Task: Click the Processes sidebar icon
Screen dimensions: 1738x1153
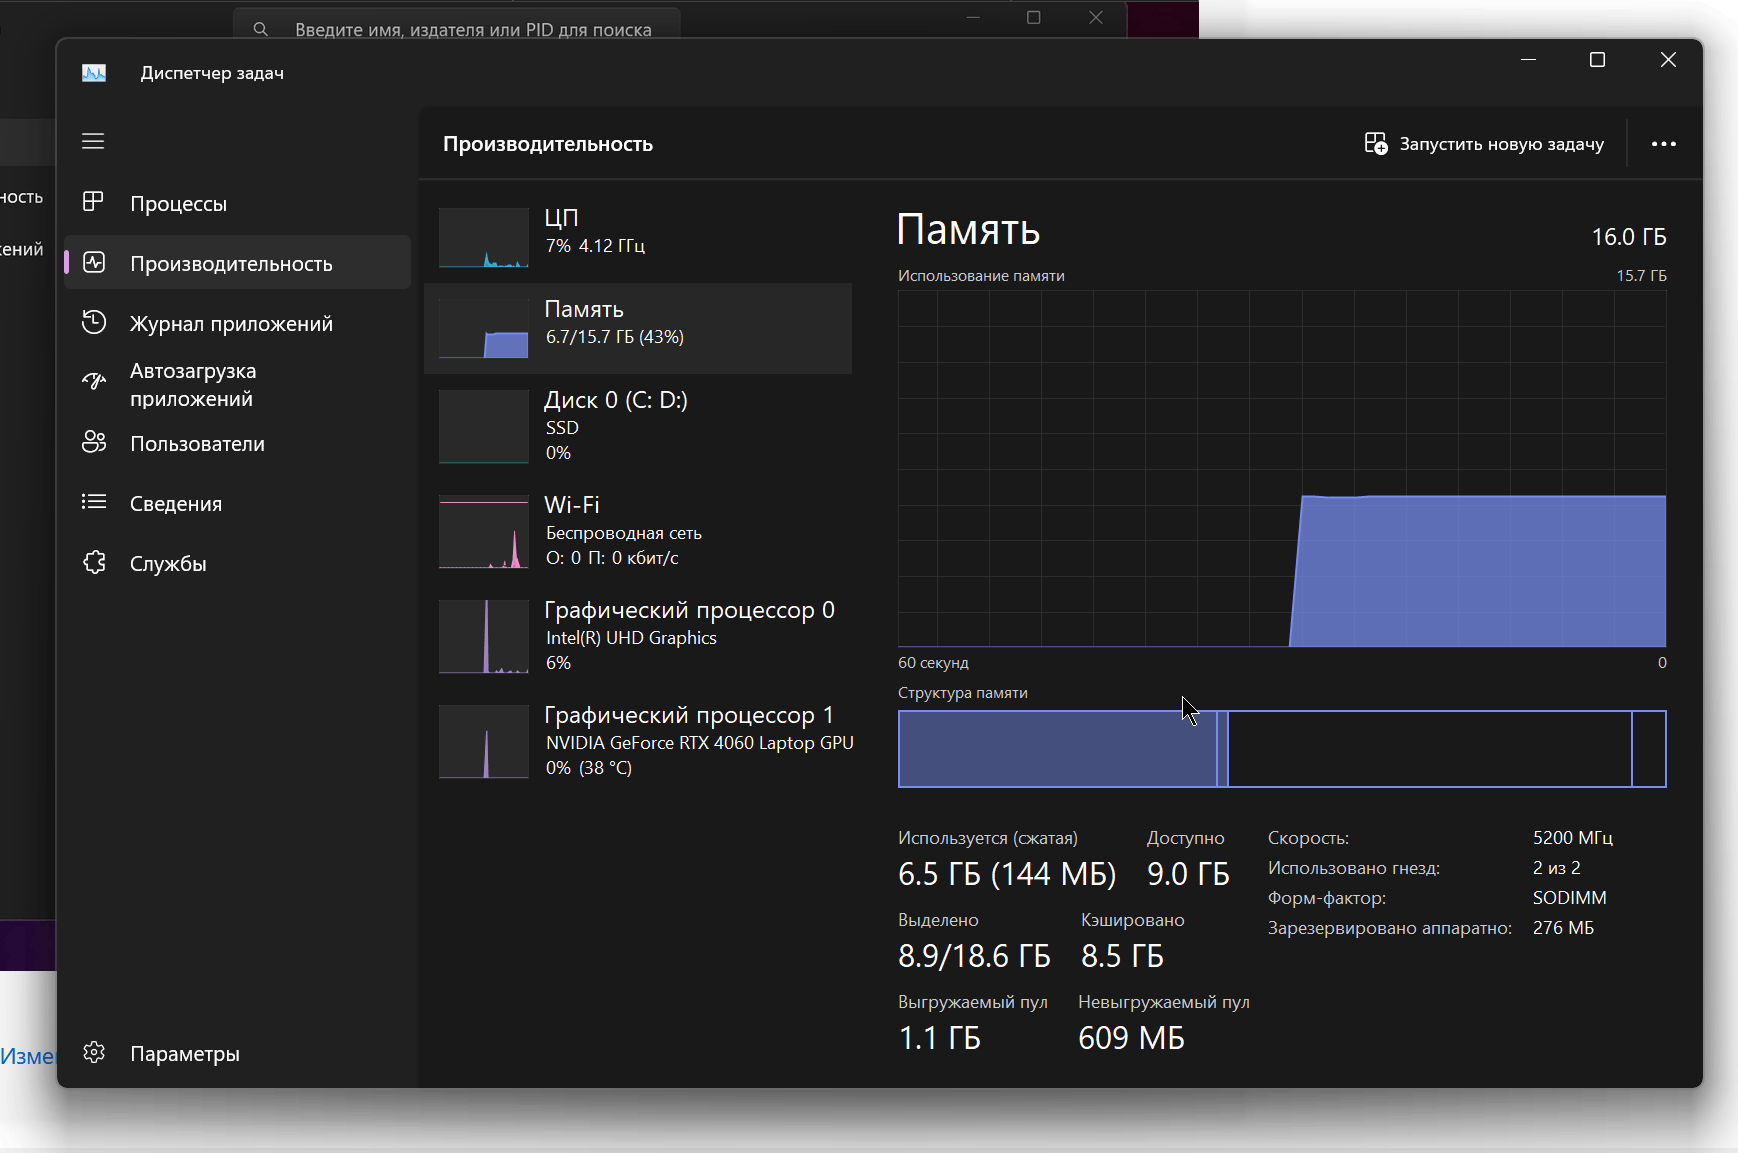Action: pos(93,202)
